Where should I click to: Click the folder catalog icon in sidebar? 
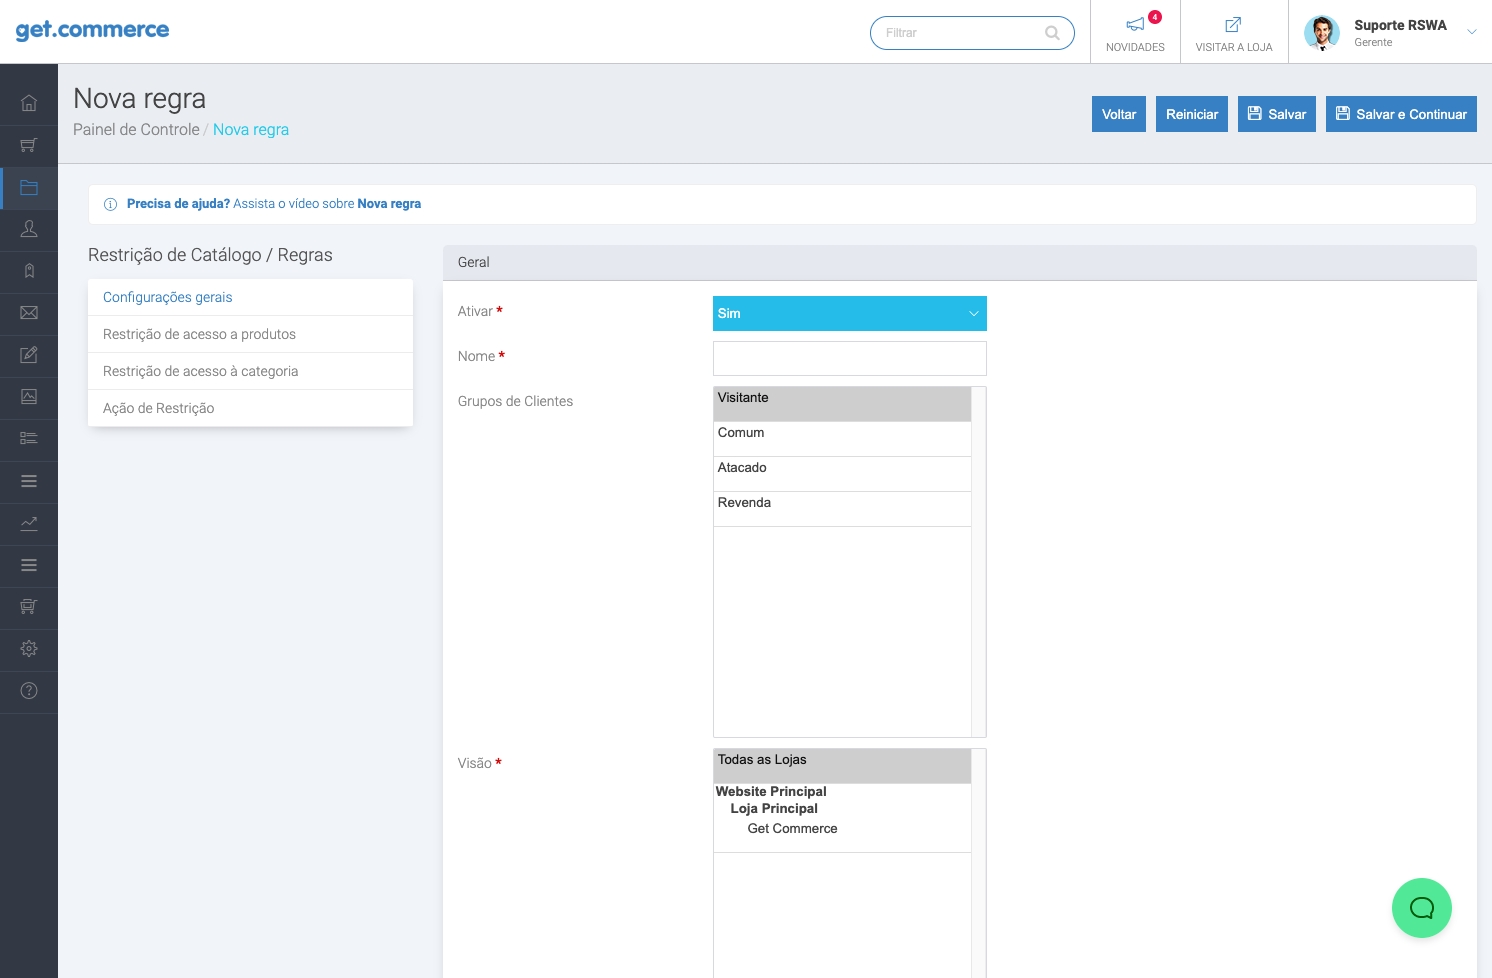click(x=29, y=187)
